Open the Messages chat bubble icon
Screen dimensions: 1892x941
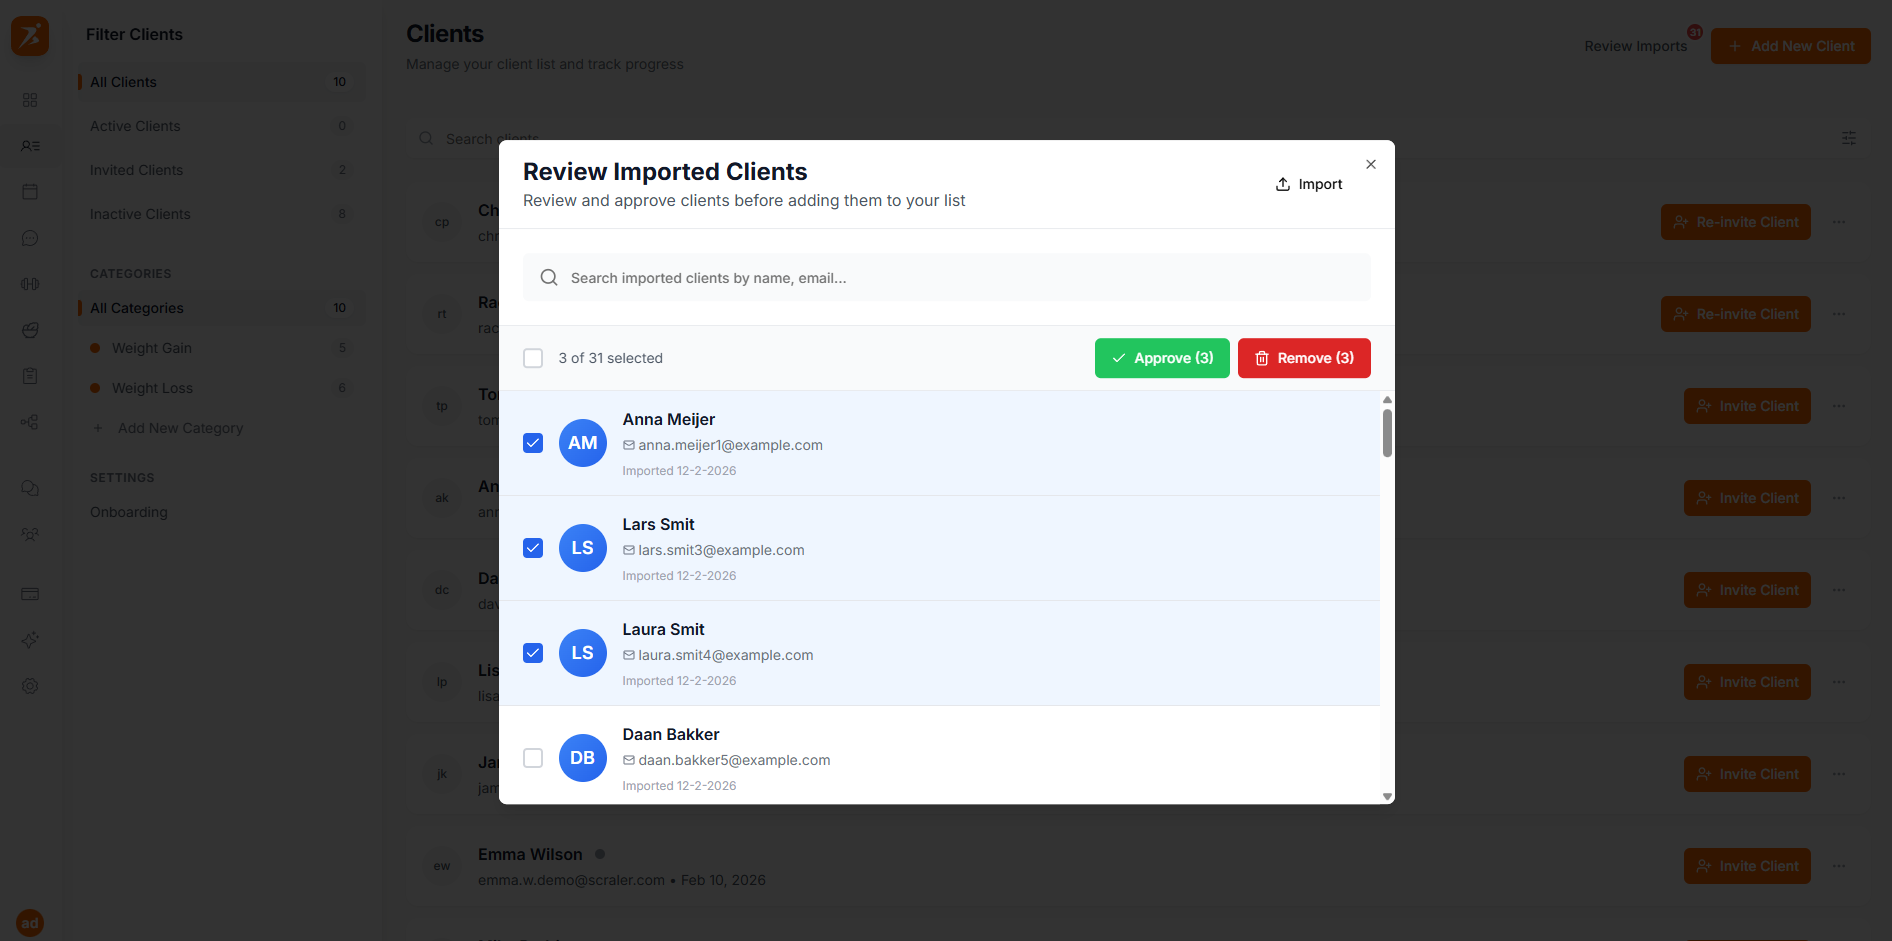pos(29,238)
